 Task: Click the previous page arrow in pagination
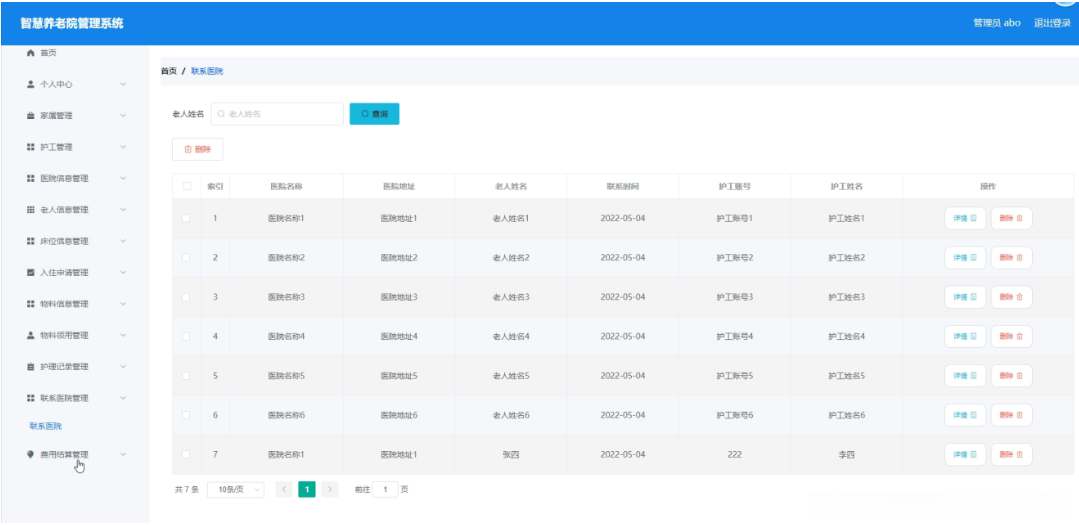tap(284, 489)
